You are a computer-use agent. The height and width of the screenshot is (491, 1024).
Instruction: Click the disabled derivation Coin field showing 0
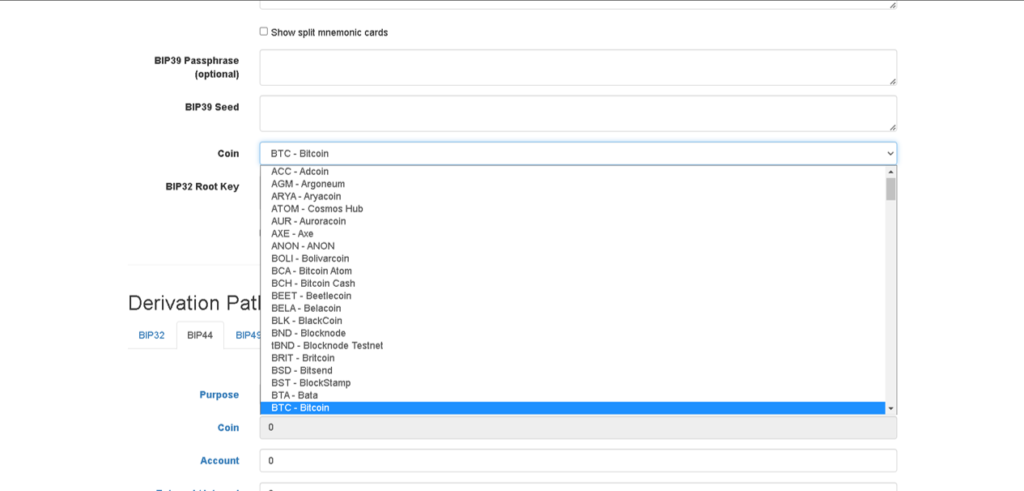pyautogui.click(x=578, y=427)
